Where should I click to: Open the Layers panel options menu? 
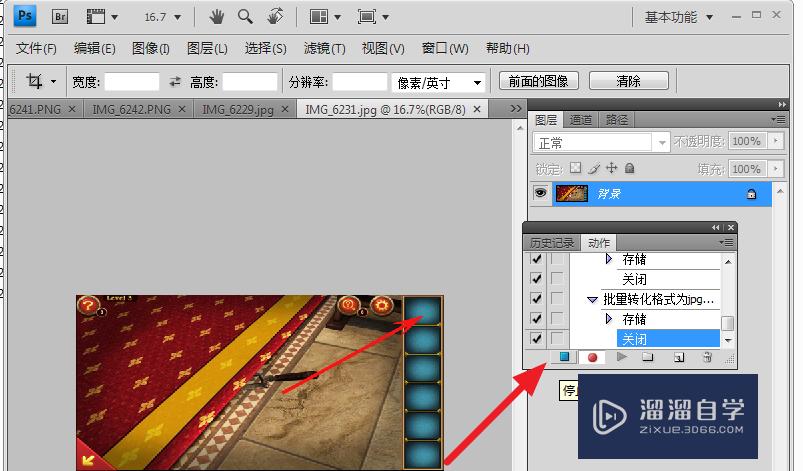778,119
